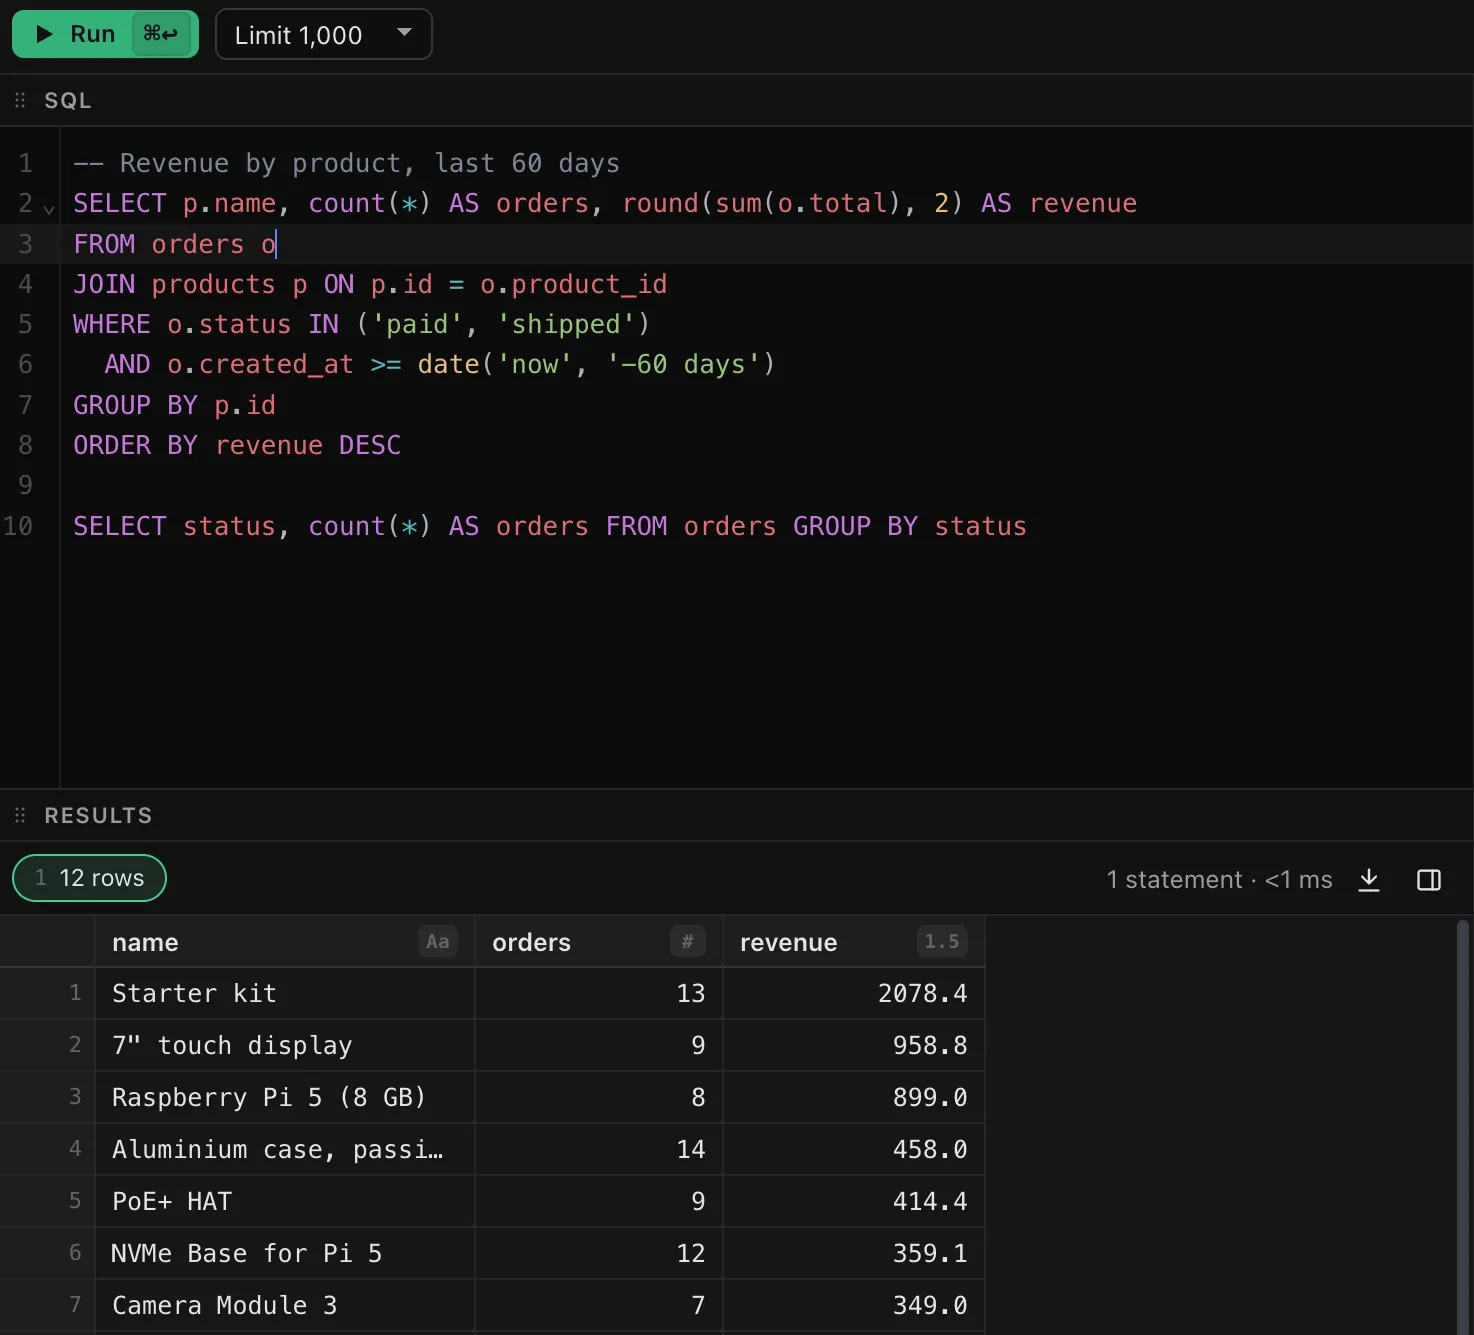Click the AND o.created_at line
Screen dimensions: 1474x1335
click(440, 364)
